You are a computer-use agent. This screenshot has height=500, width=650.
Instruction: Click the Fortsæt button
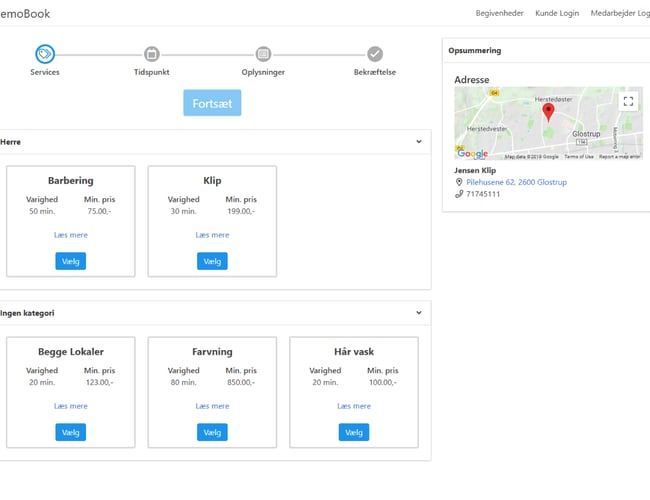point(212,103)
